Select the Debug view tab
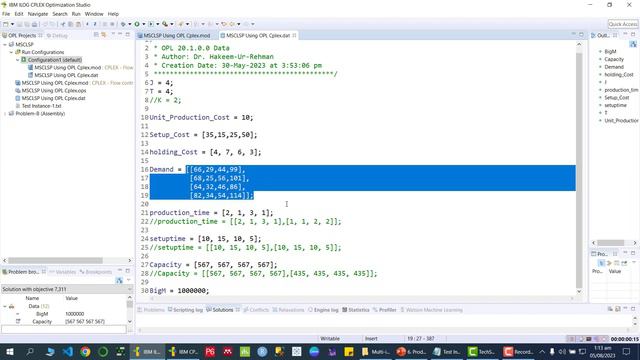This screenshot has width=640, height=360. tap(57, 36)
